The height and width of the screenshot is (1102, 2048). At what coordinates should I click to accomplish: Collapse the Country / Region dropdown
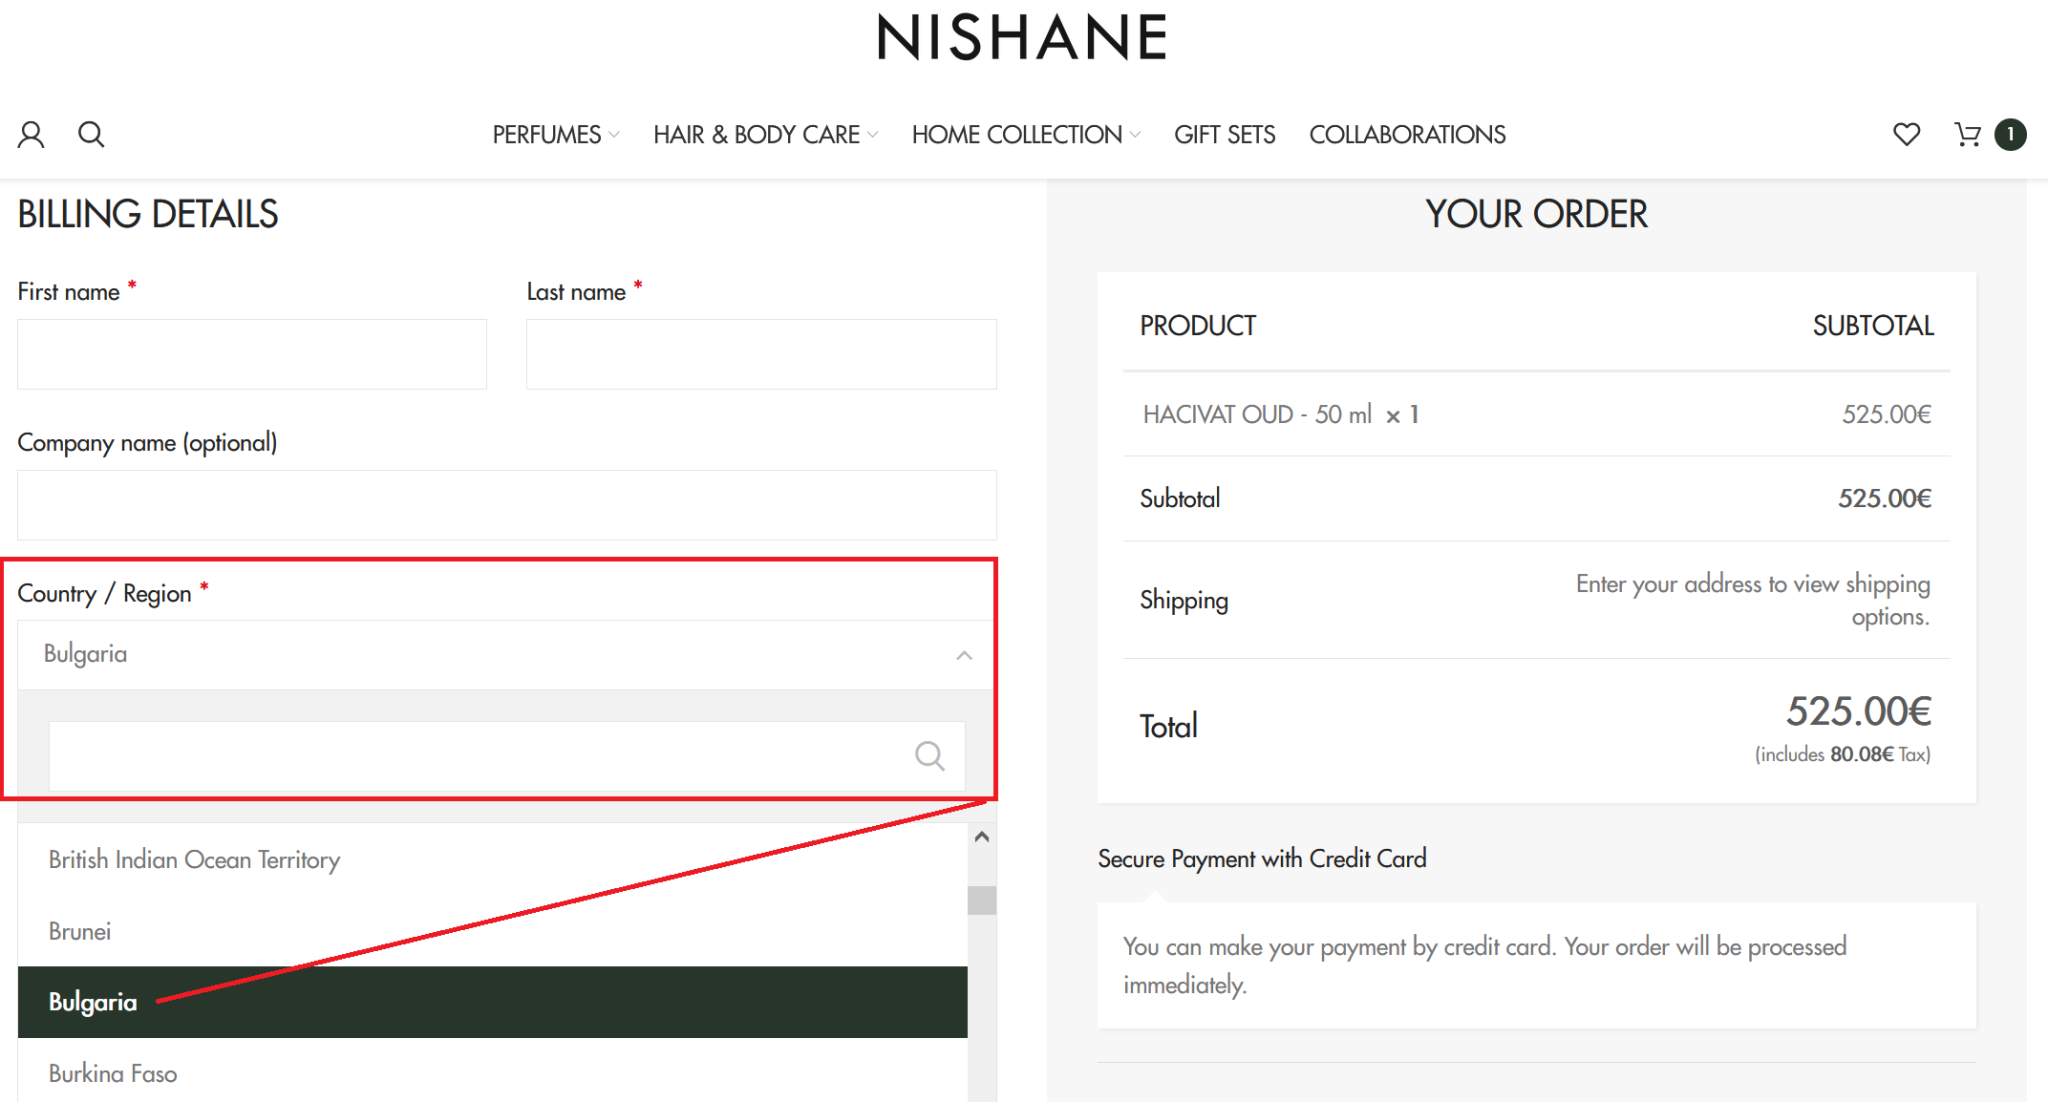[x=963, y=655]
